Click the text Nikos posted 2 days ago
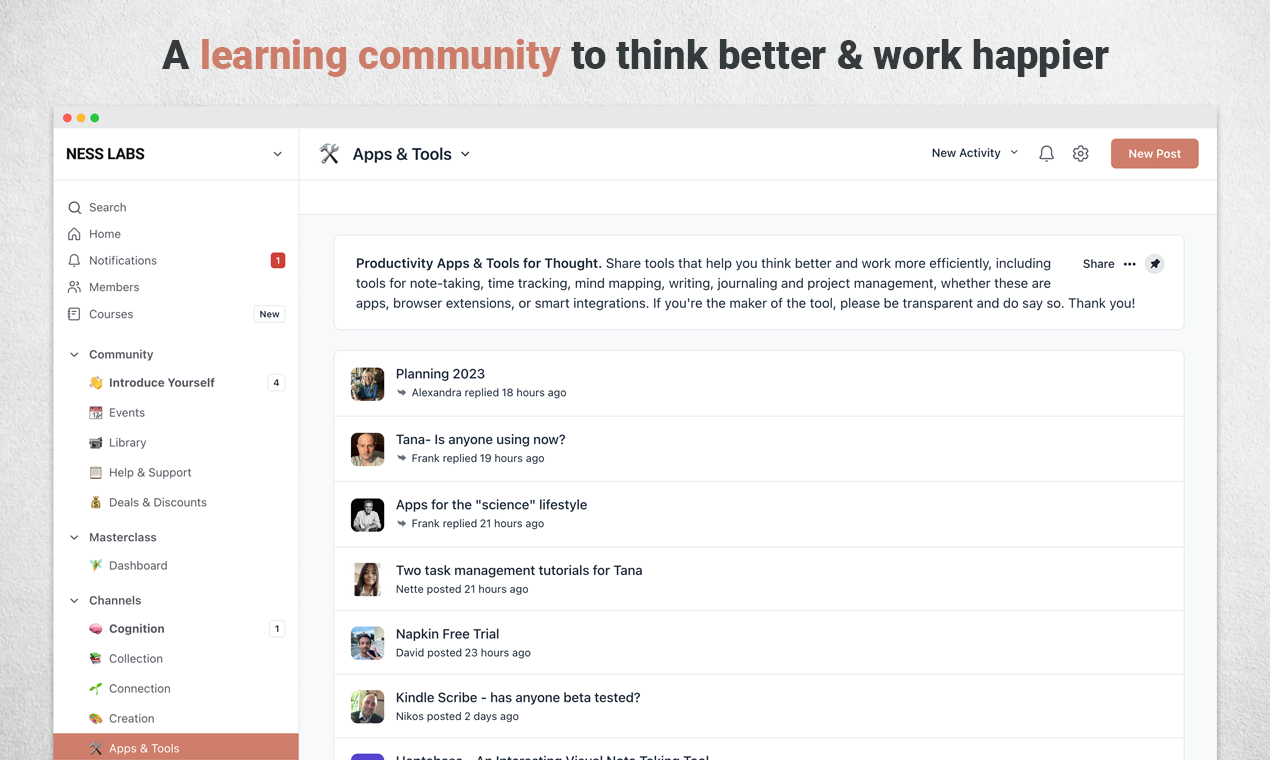This screenshot has height=760, width=1270. pyautogui.click(x=457, y=717)
